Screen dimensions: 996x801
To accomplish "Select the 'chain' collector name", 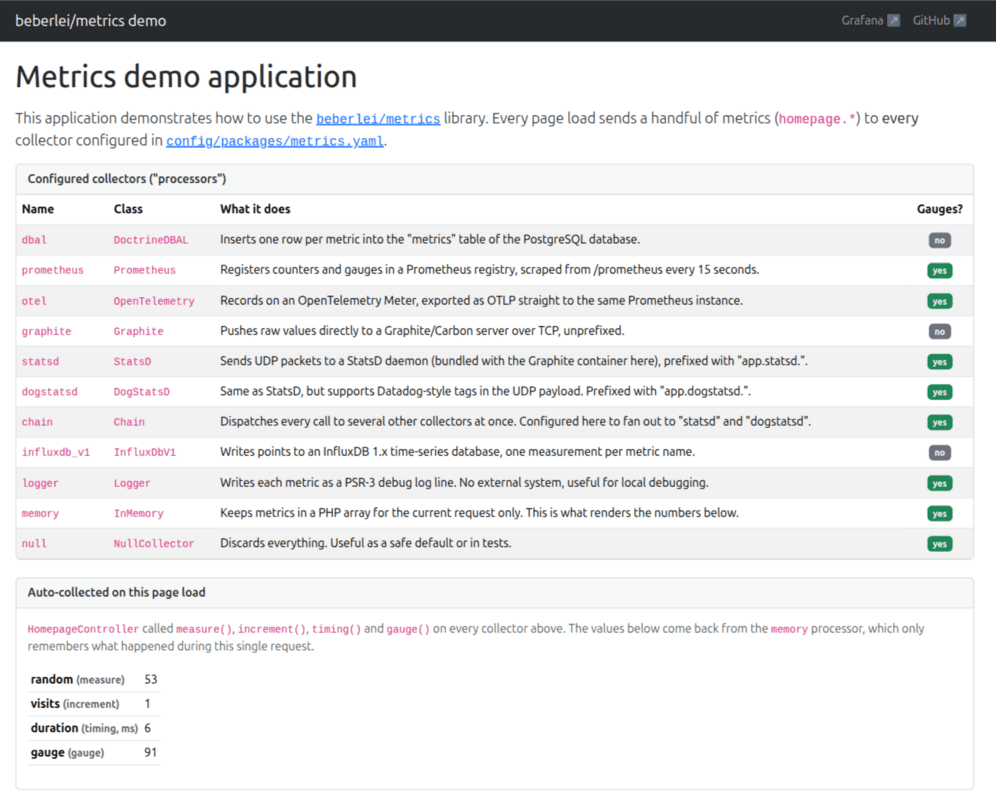I will click(37, 422).
